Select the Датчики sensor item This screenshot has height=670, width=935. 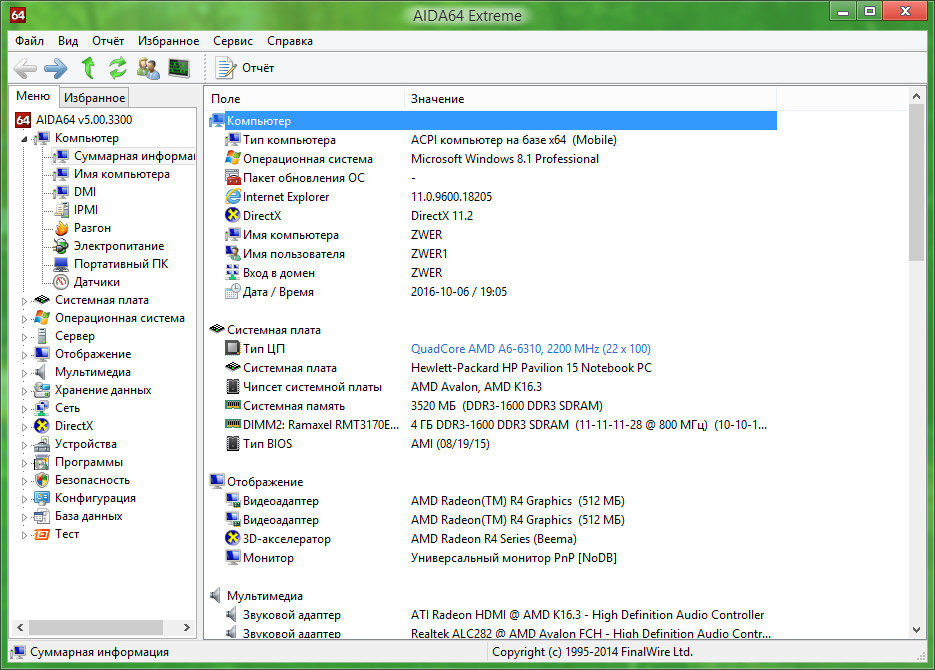(96, 282)
